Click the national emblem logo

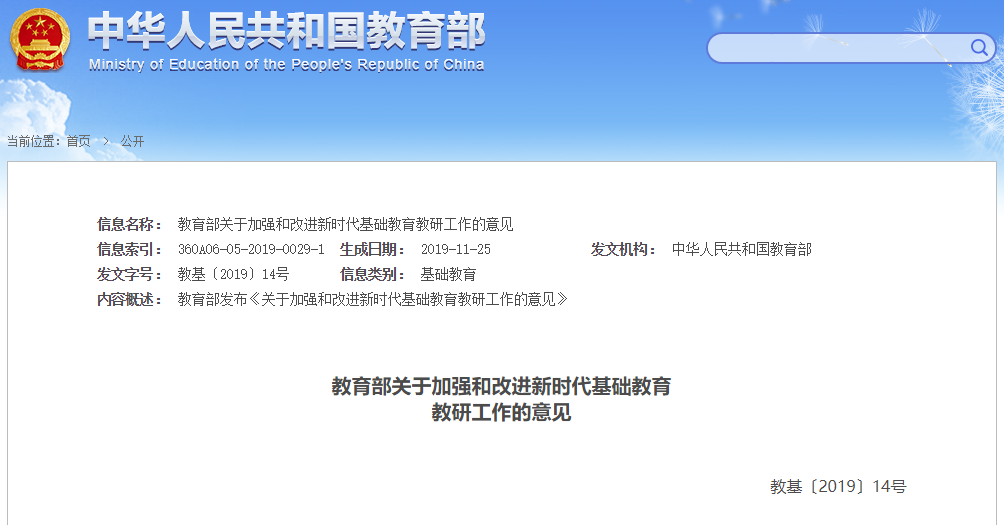[x=40, y=39]
